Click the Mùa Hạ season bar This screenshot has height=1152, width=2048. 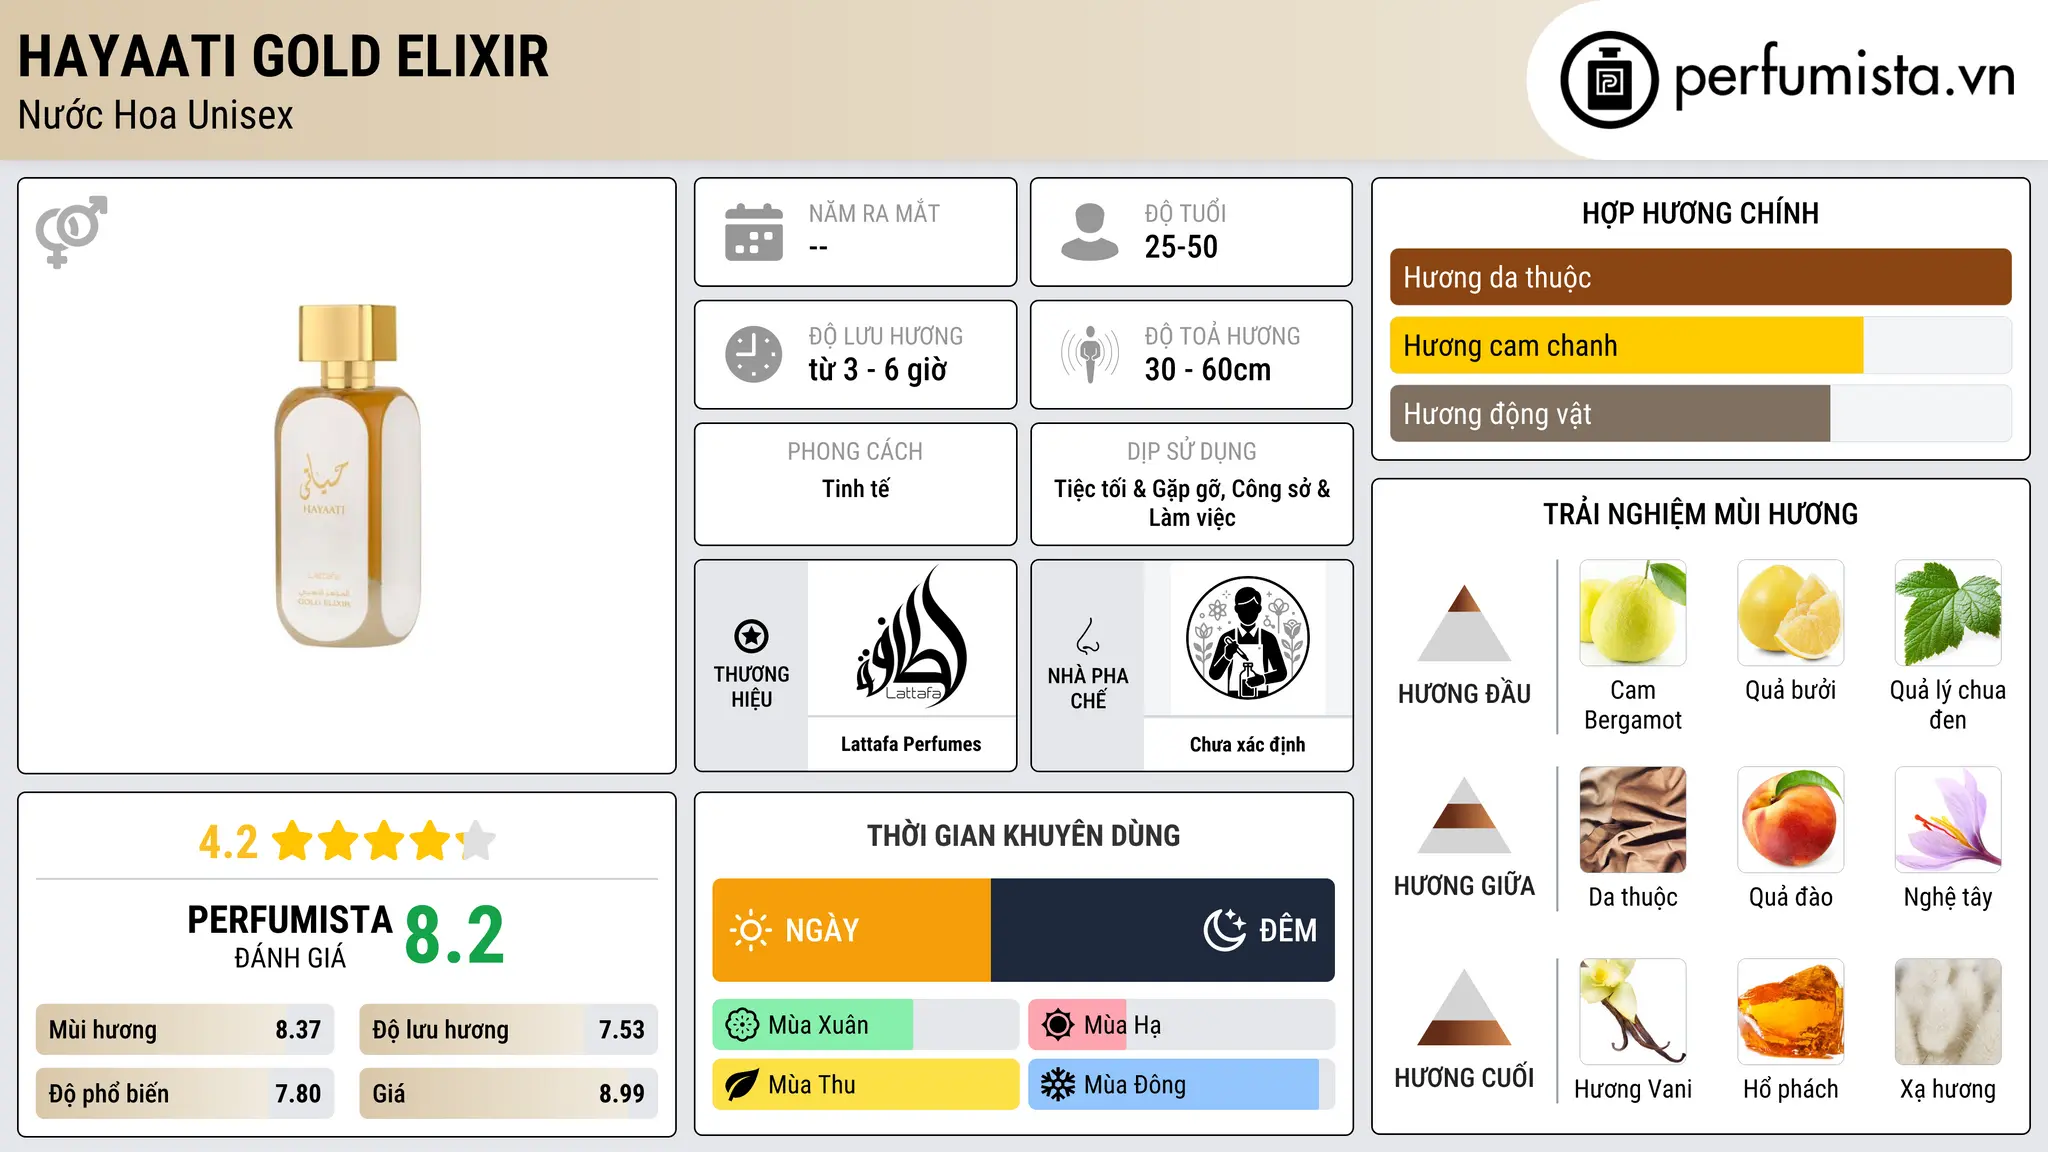(1181, 1025)
